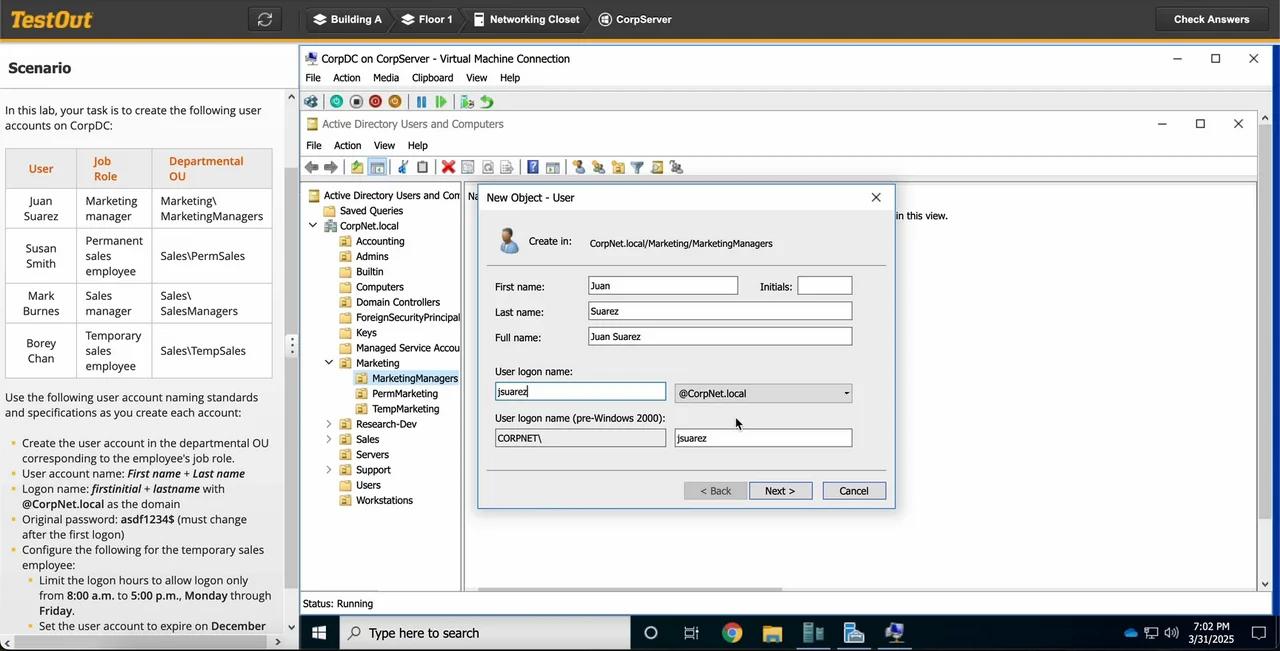
Task: Click the Next button in New Object dialog
Action: tap(779, 490)
